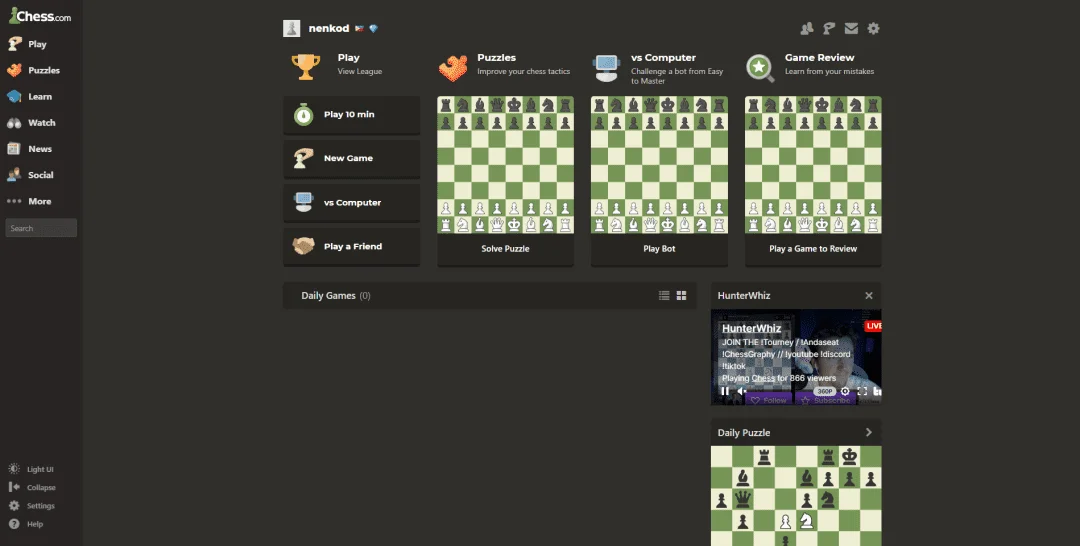Viewport: 1080px width, 546px height.
Task: Click Play a Game to Review board thumbnail
Action: coord(813,165)
